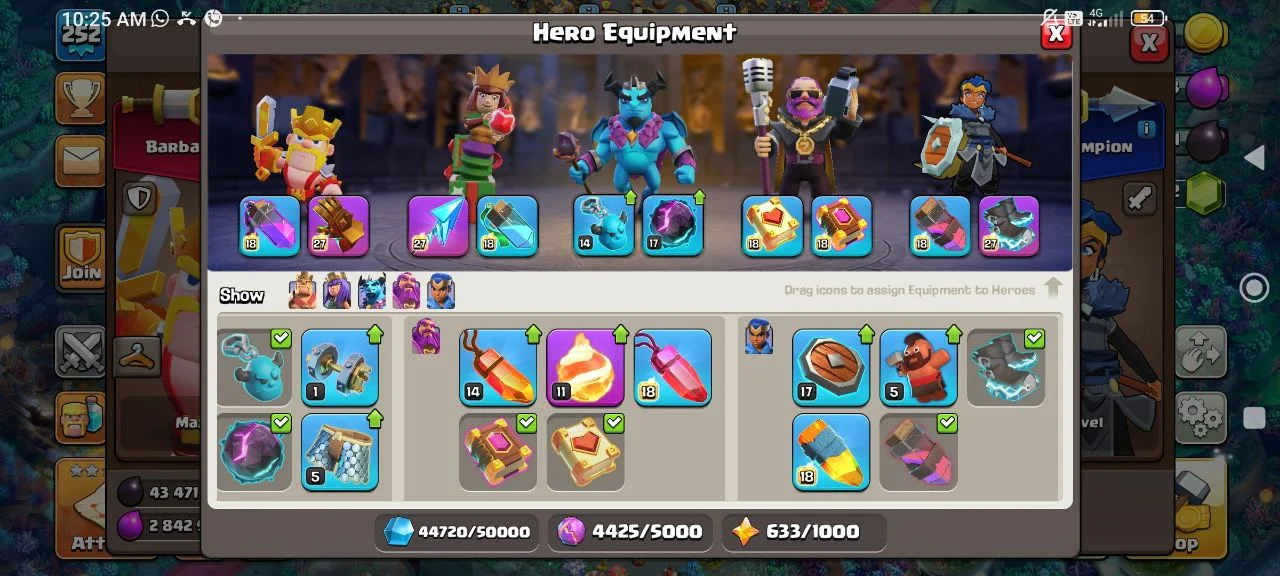Tap the equipped dark orb in the list
The height and width of the screenshot is (576, 1280).
pos(254,452)
